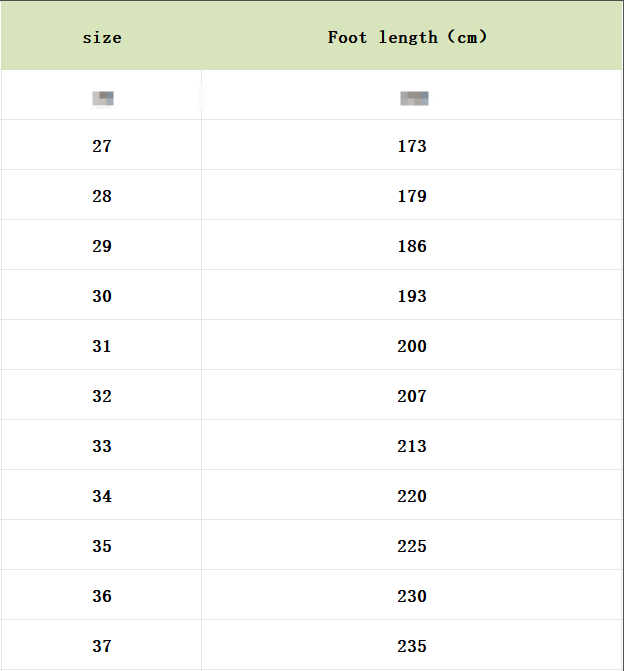624x671 pixels.
Task: Select the size 31 cell
Action: pyautogui.click(x=102, y=346)
